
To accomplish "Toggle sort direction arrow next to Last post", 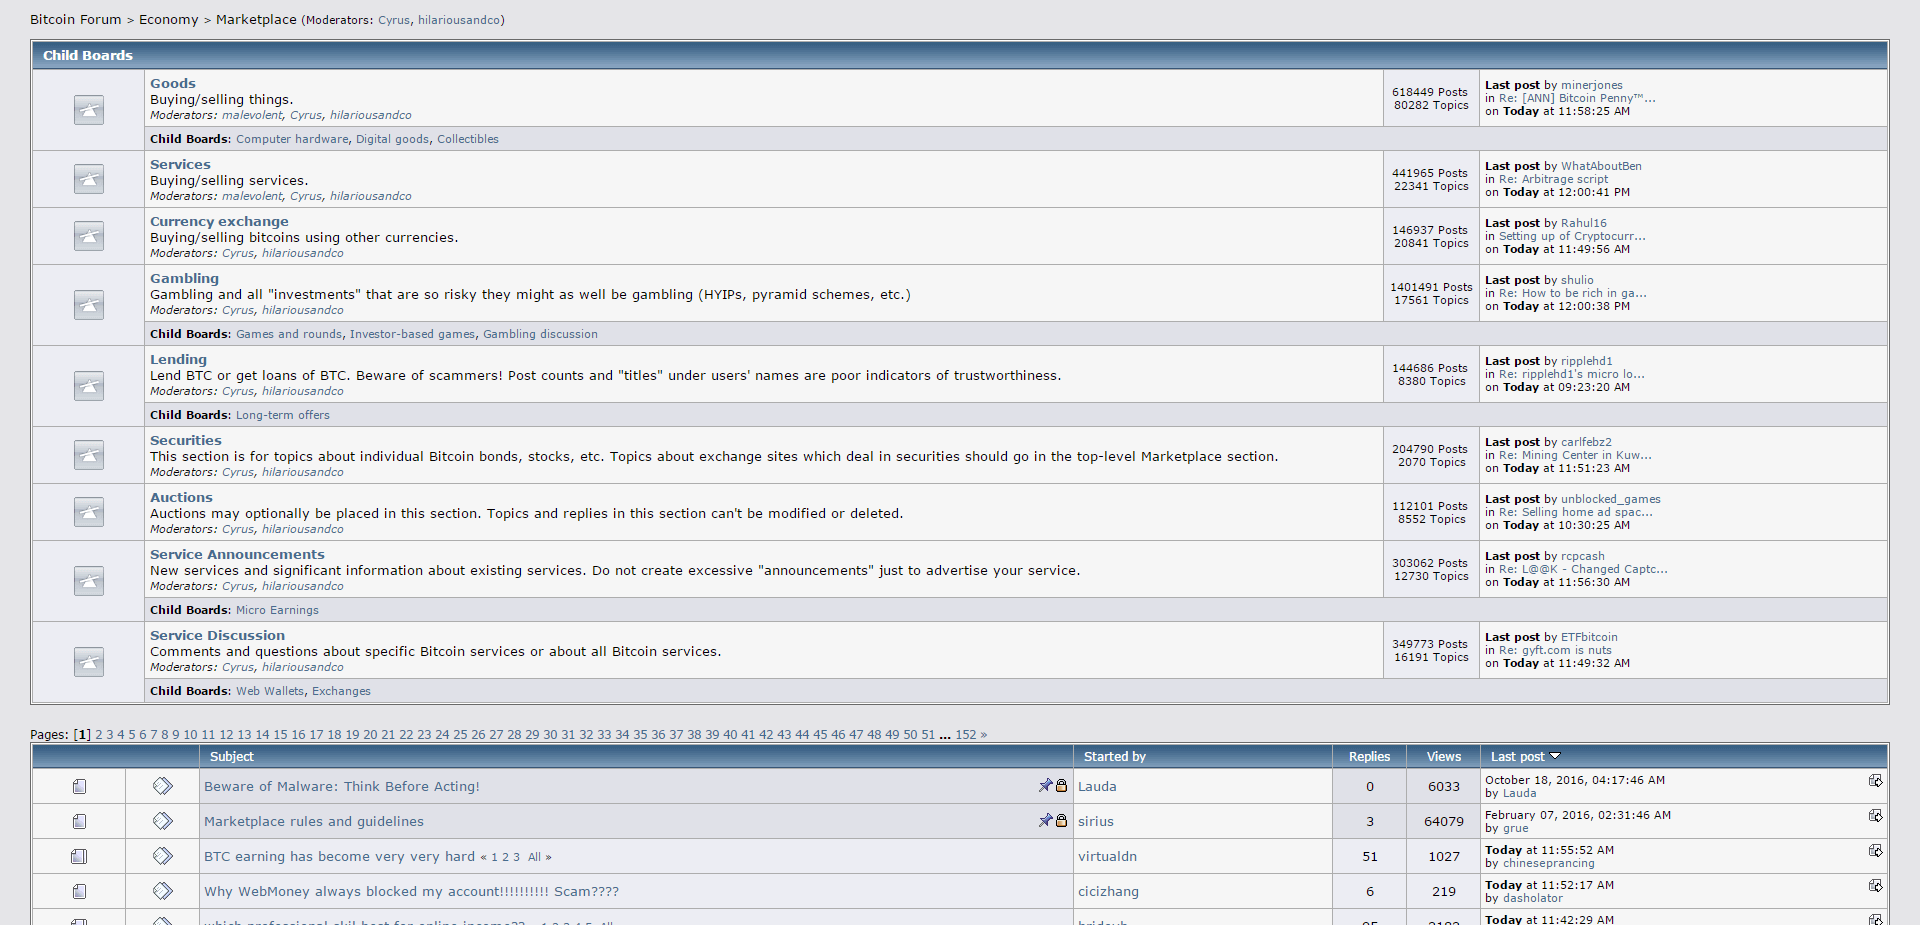I will pyautogui.click(x=1555, y=756).
